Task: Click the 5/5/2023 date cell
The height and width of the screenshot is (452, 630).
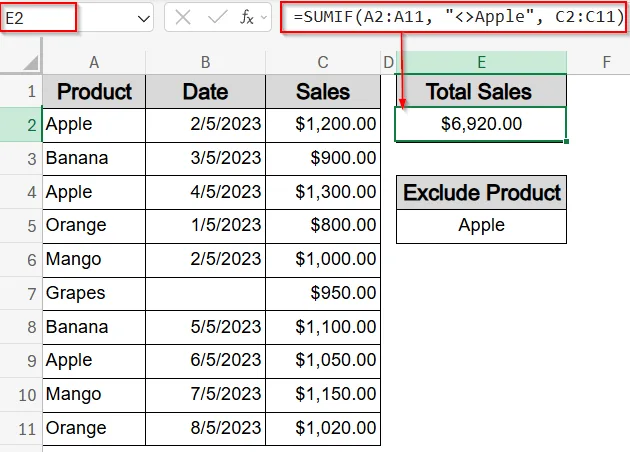Action: click(205, 327)
